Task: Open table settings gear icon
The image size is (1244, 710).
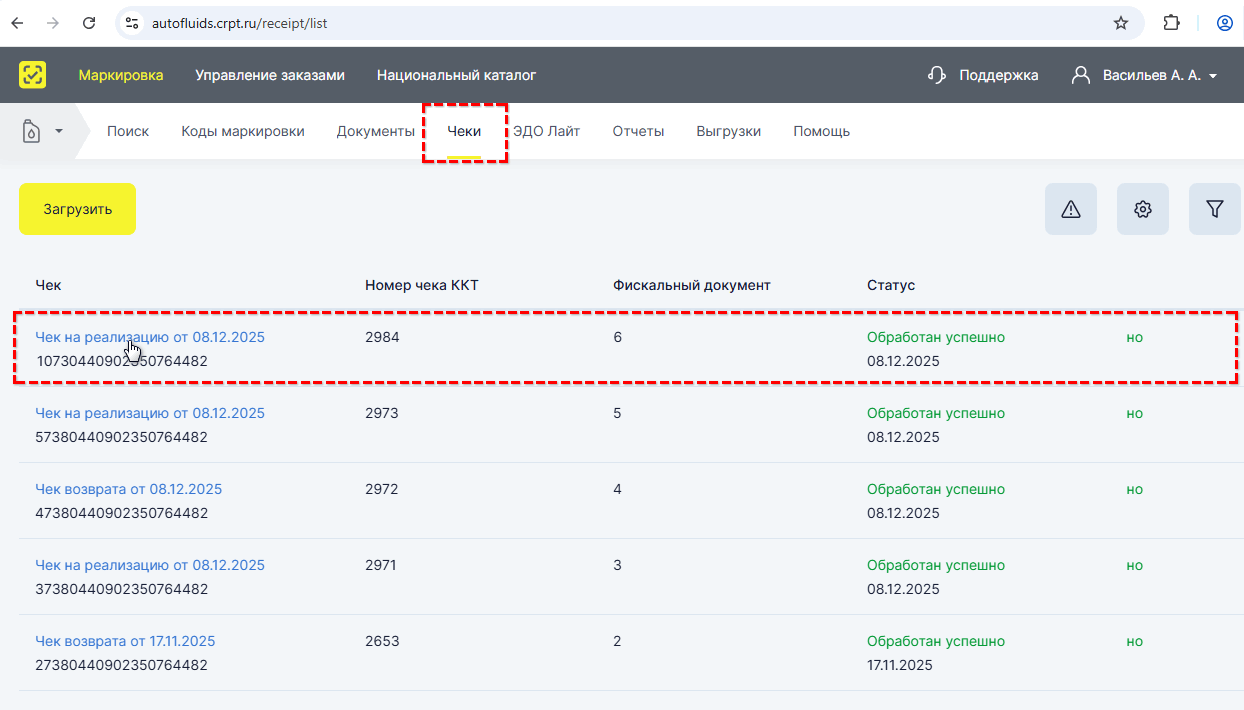Action: coord(1143,209)
